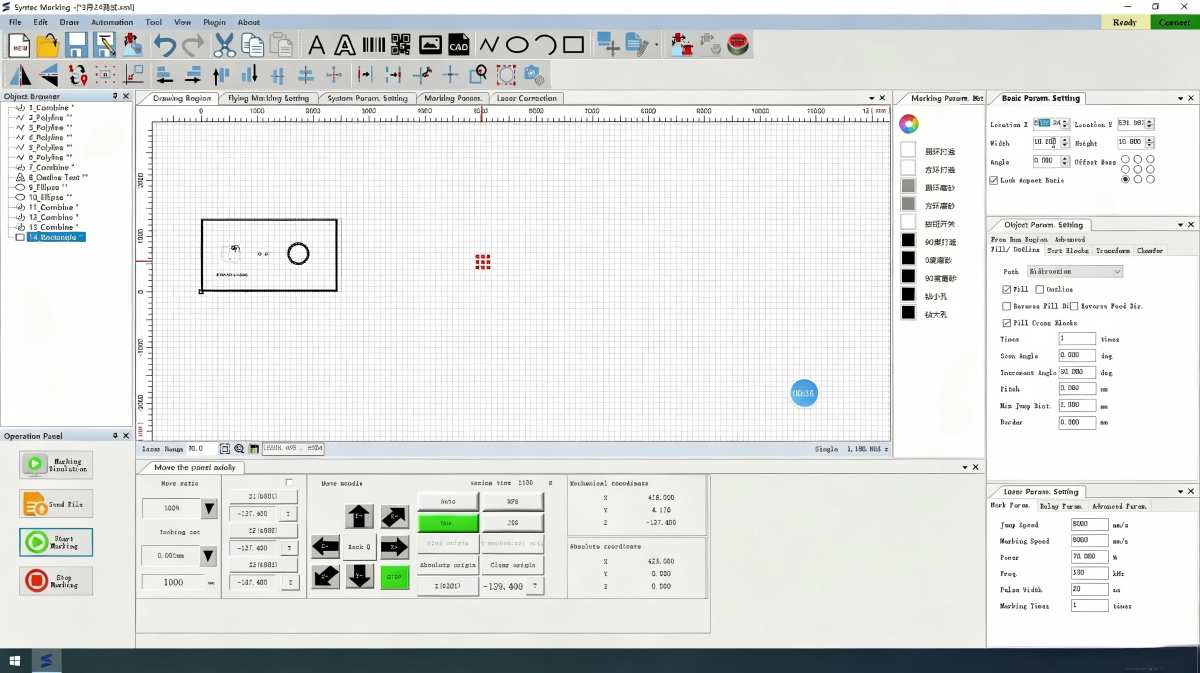Viewport: 1200px width, 673px height.
Task: Open the Automation menu
Action: click(x=112, y=22)
